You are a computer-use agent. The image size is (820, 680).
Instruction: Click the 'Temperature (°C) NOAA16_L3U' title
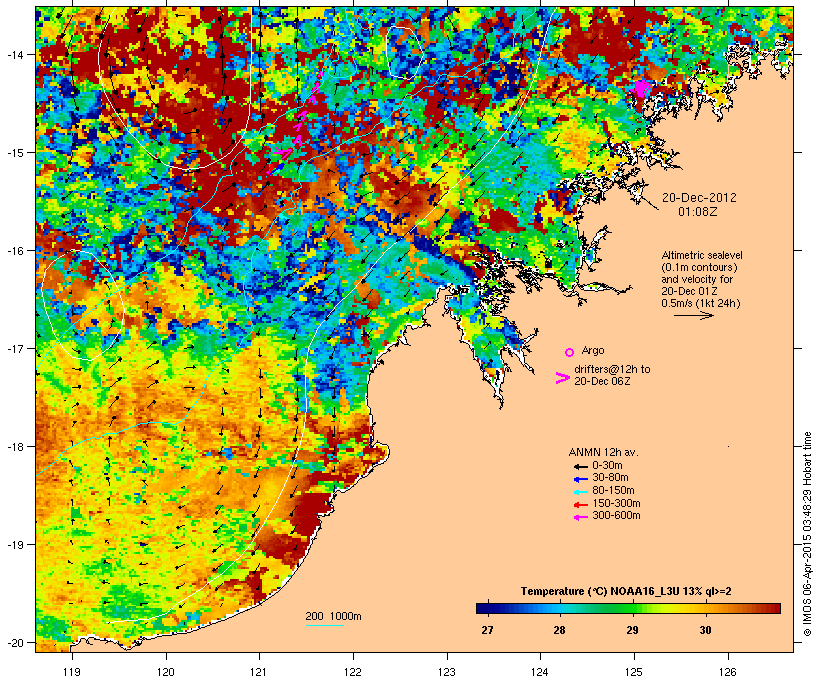600,592
